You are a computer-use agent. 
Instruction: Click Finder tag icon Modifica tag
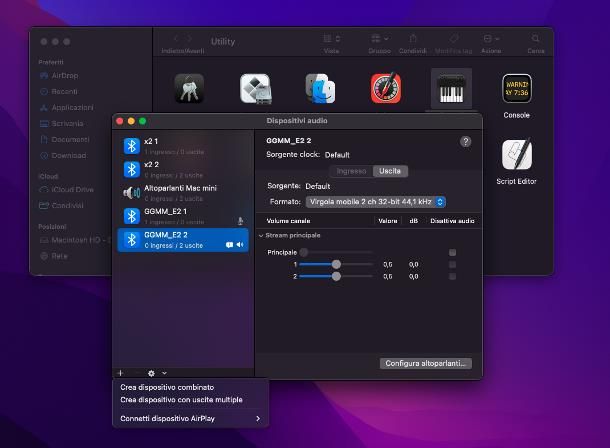coord(454,38)
